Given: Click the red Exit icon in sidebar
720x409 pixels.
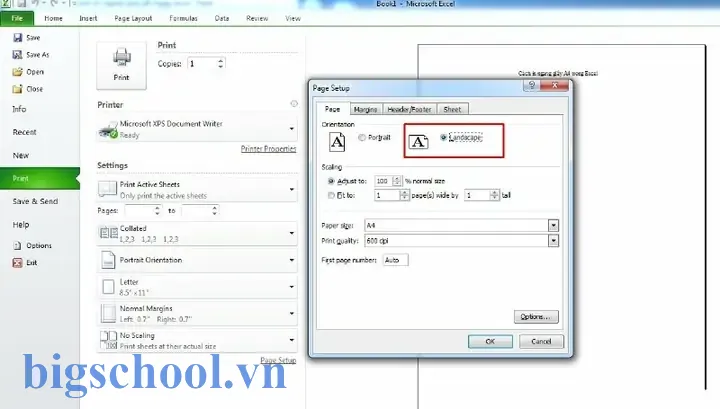Looking at the screenshot, I should coord(17,263).
